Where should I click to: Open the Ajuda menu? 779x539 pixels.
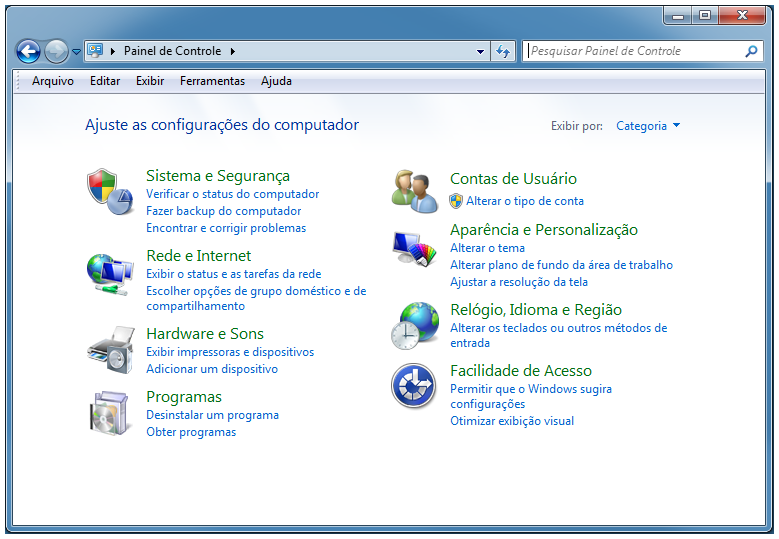coord(276,81)
